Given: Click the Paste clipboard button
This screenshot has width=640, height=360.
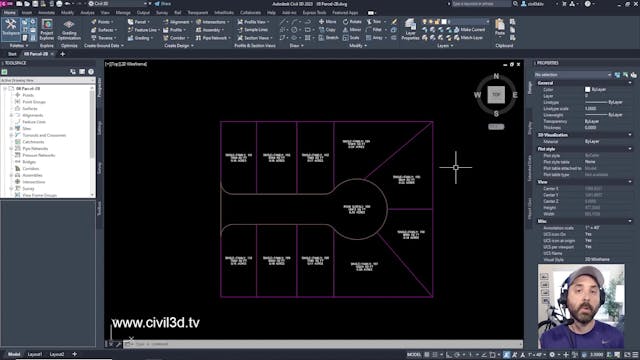Looking at the screenshot, I should [500, 27].
